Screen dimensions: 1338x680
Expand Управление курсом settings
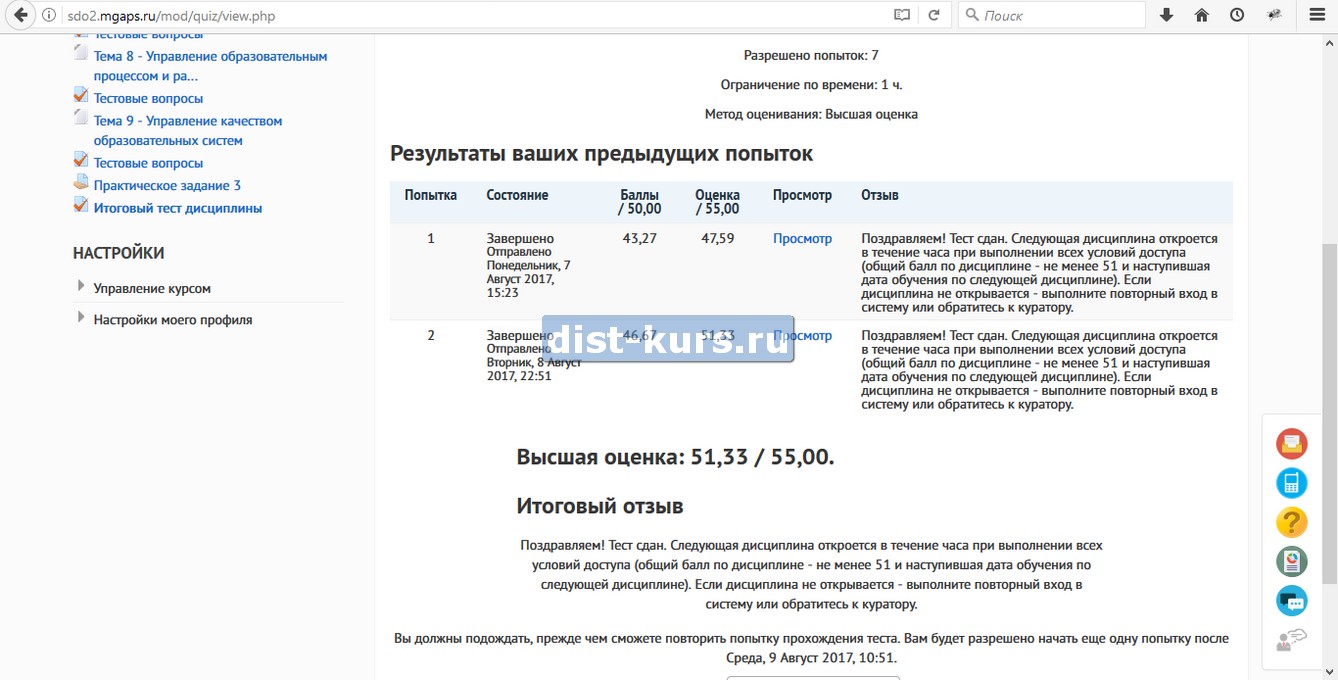(x=80, y=286)
